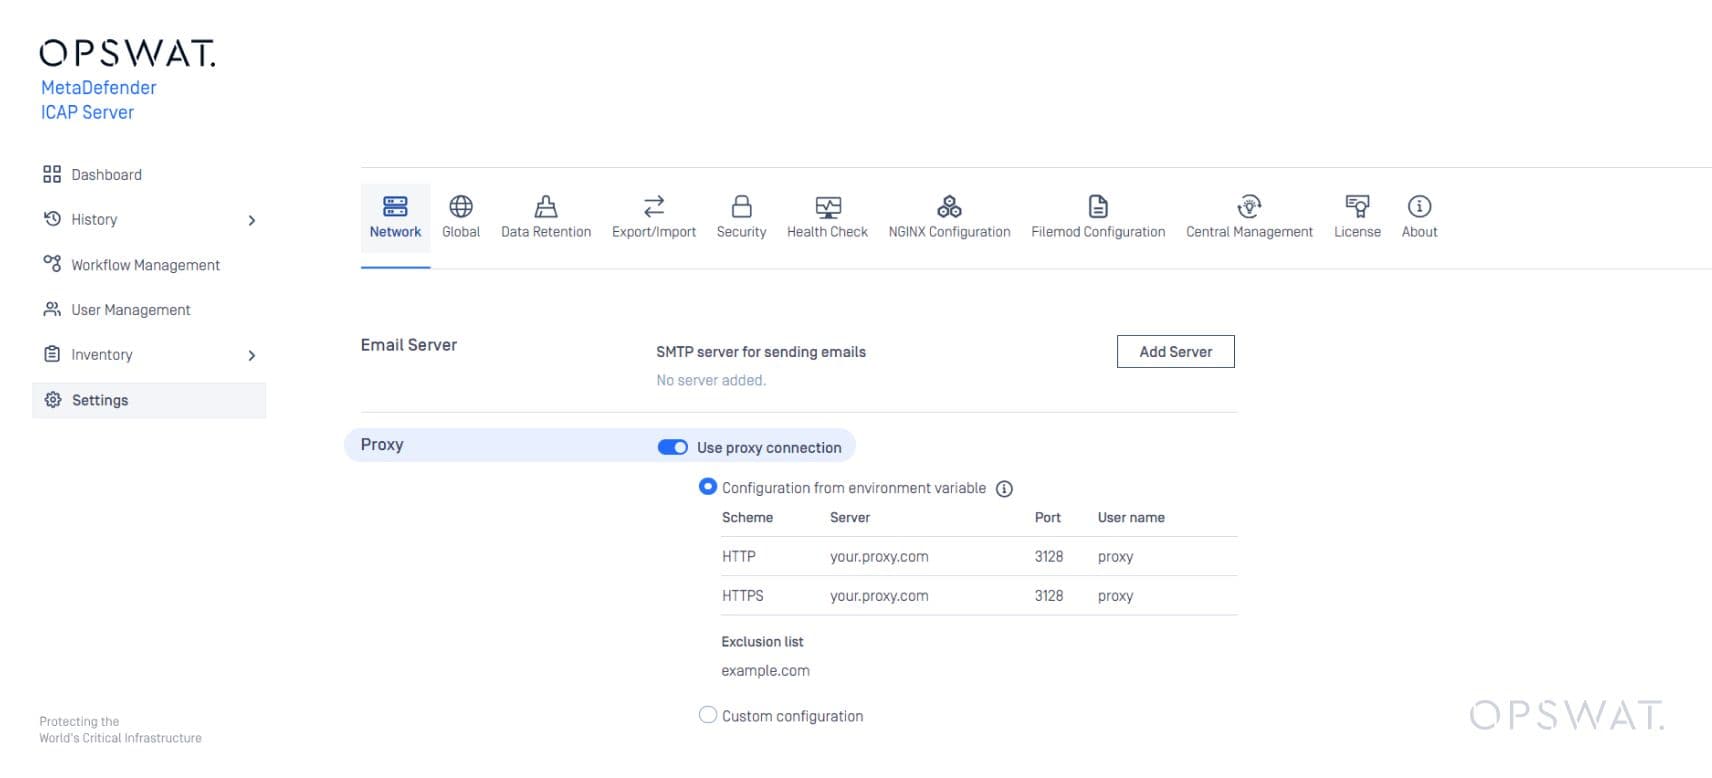Click the HTTP scheme cell
The image size is (1712, 778).
(739, 556)
